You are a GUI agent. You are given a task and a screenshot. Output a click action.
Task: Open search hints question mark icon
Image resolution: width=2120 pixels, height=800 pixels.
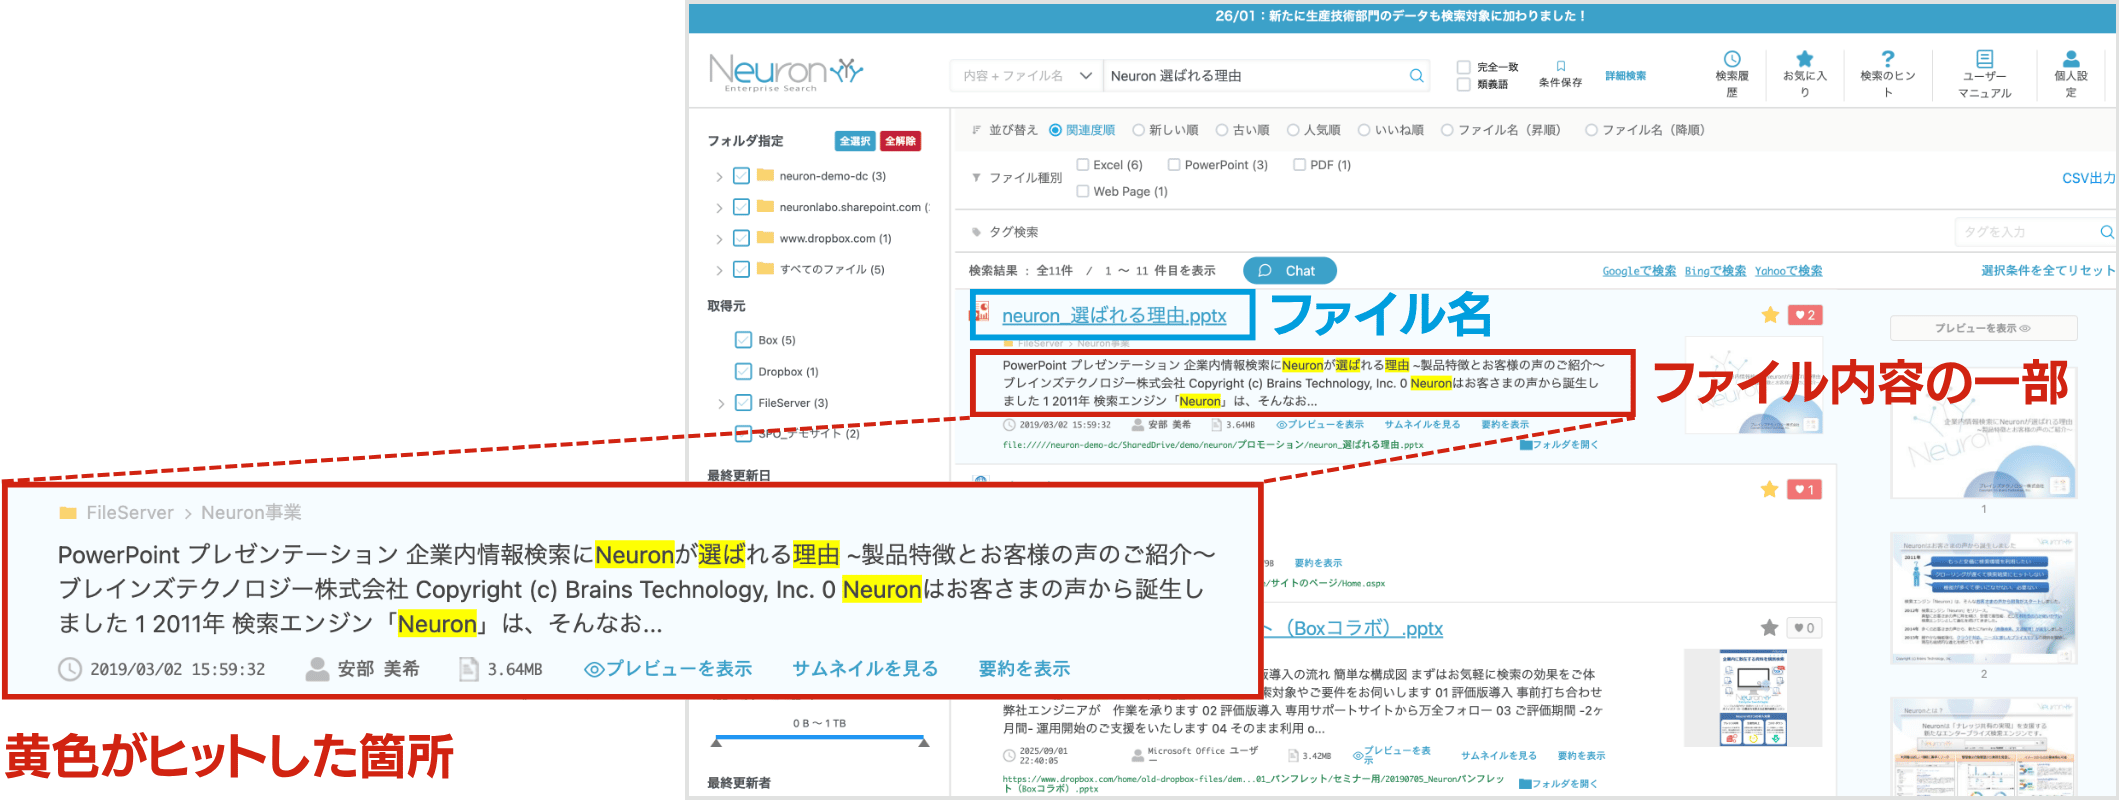(1888, 59)
